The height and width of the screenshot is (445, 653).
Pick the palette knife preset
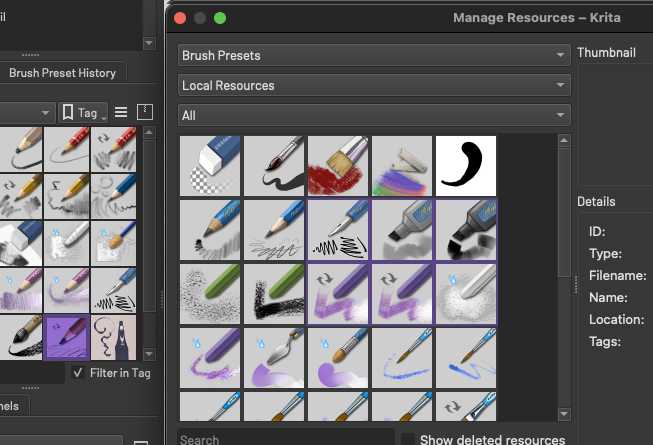tap(274, 358)
